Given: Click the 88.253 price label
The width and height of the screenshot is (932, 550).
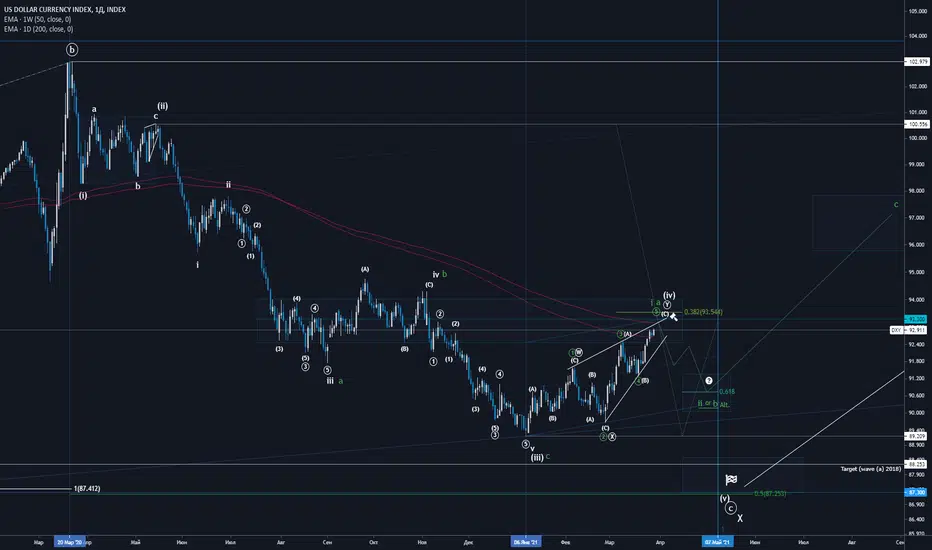Looking at the screenshot, I should pos(916,464).
